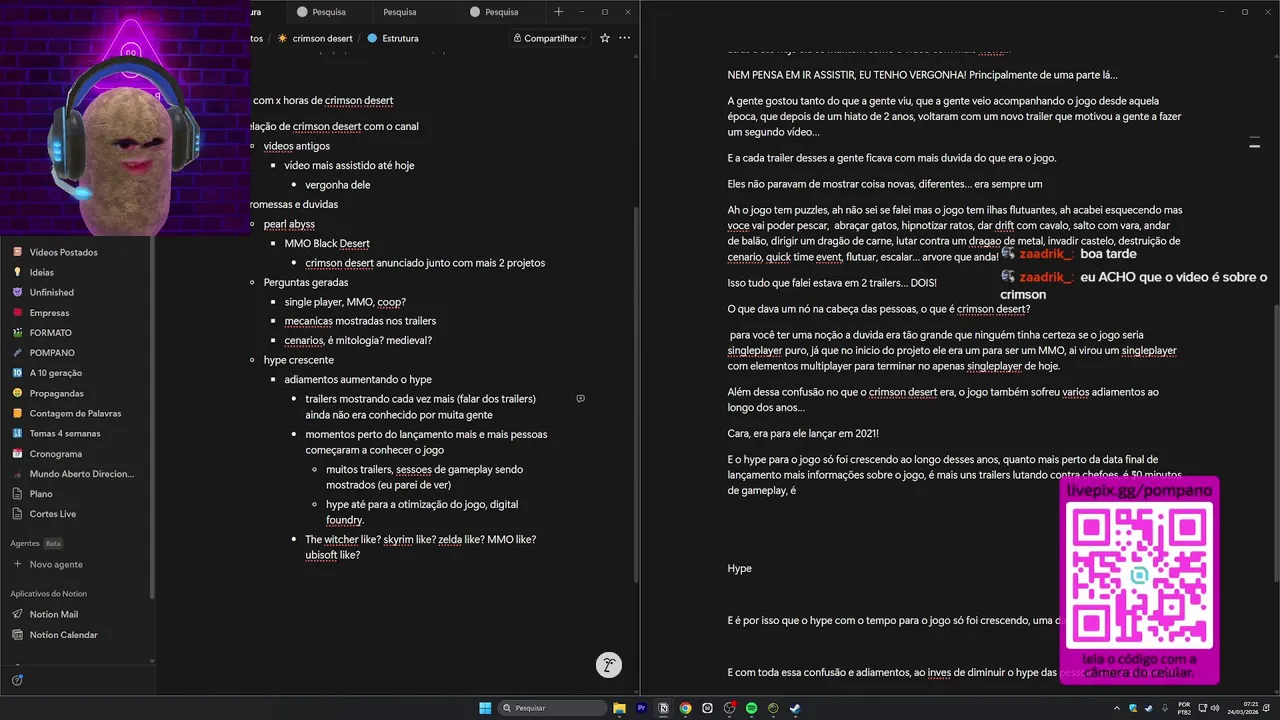Open the Ideias lightbulb page
This screenshot has width=1280, height=720.
(41, 272)
